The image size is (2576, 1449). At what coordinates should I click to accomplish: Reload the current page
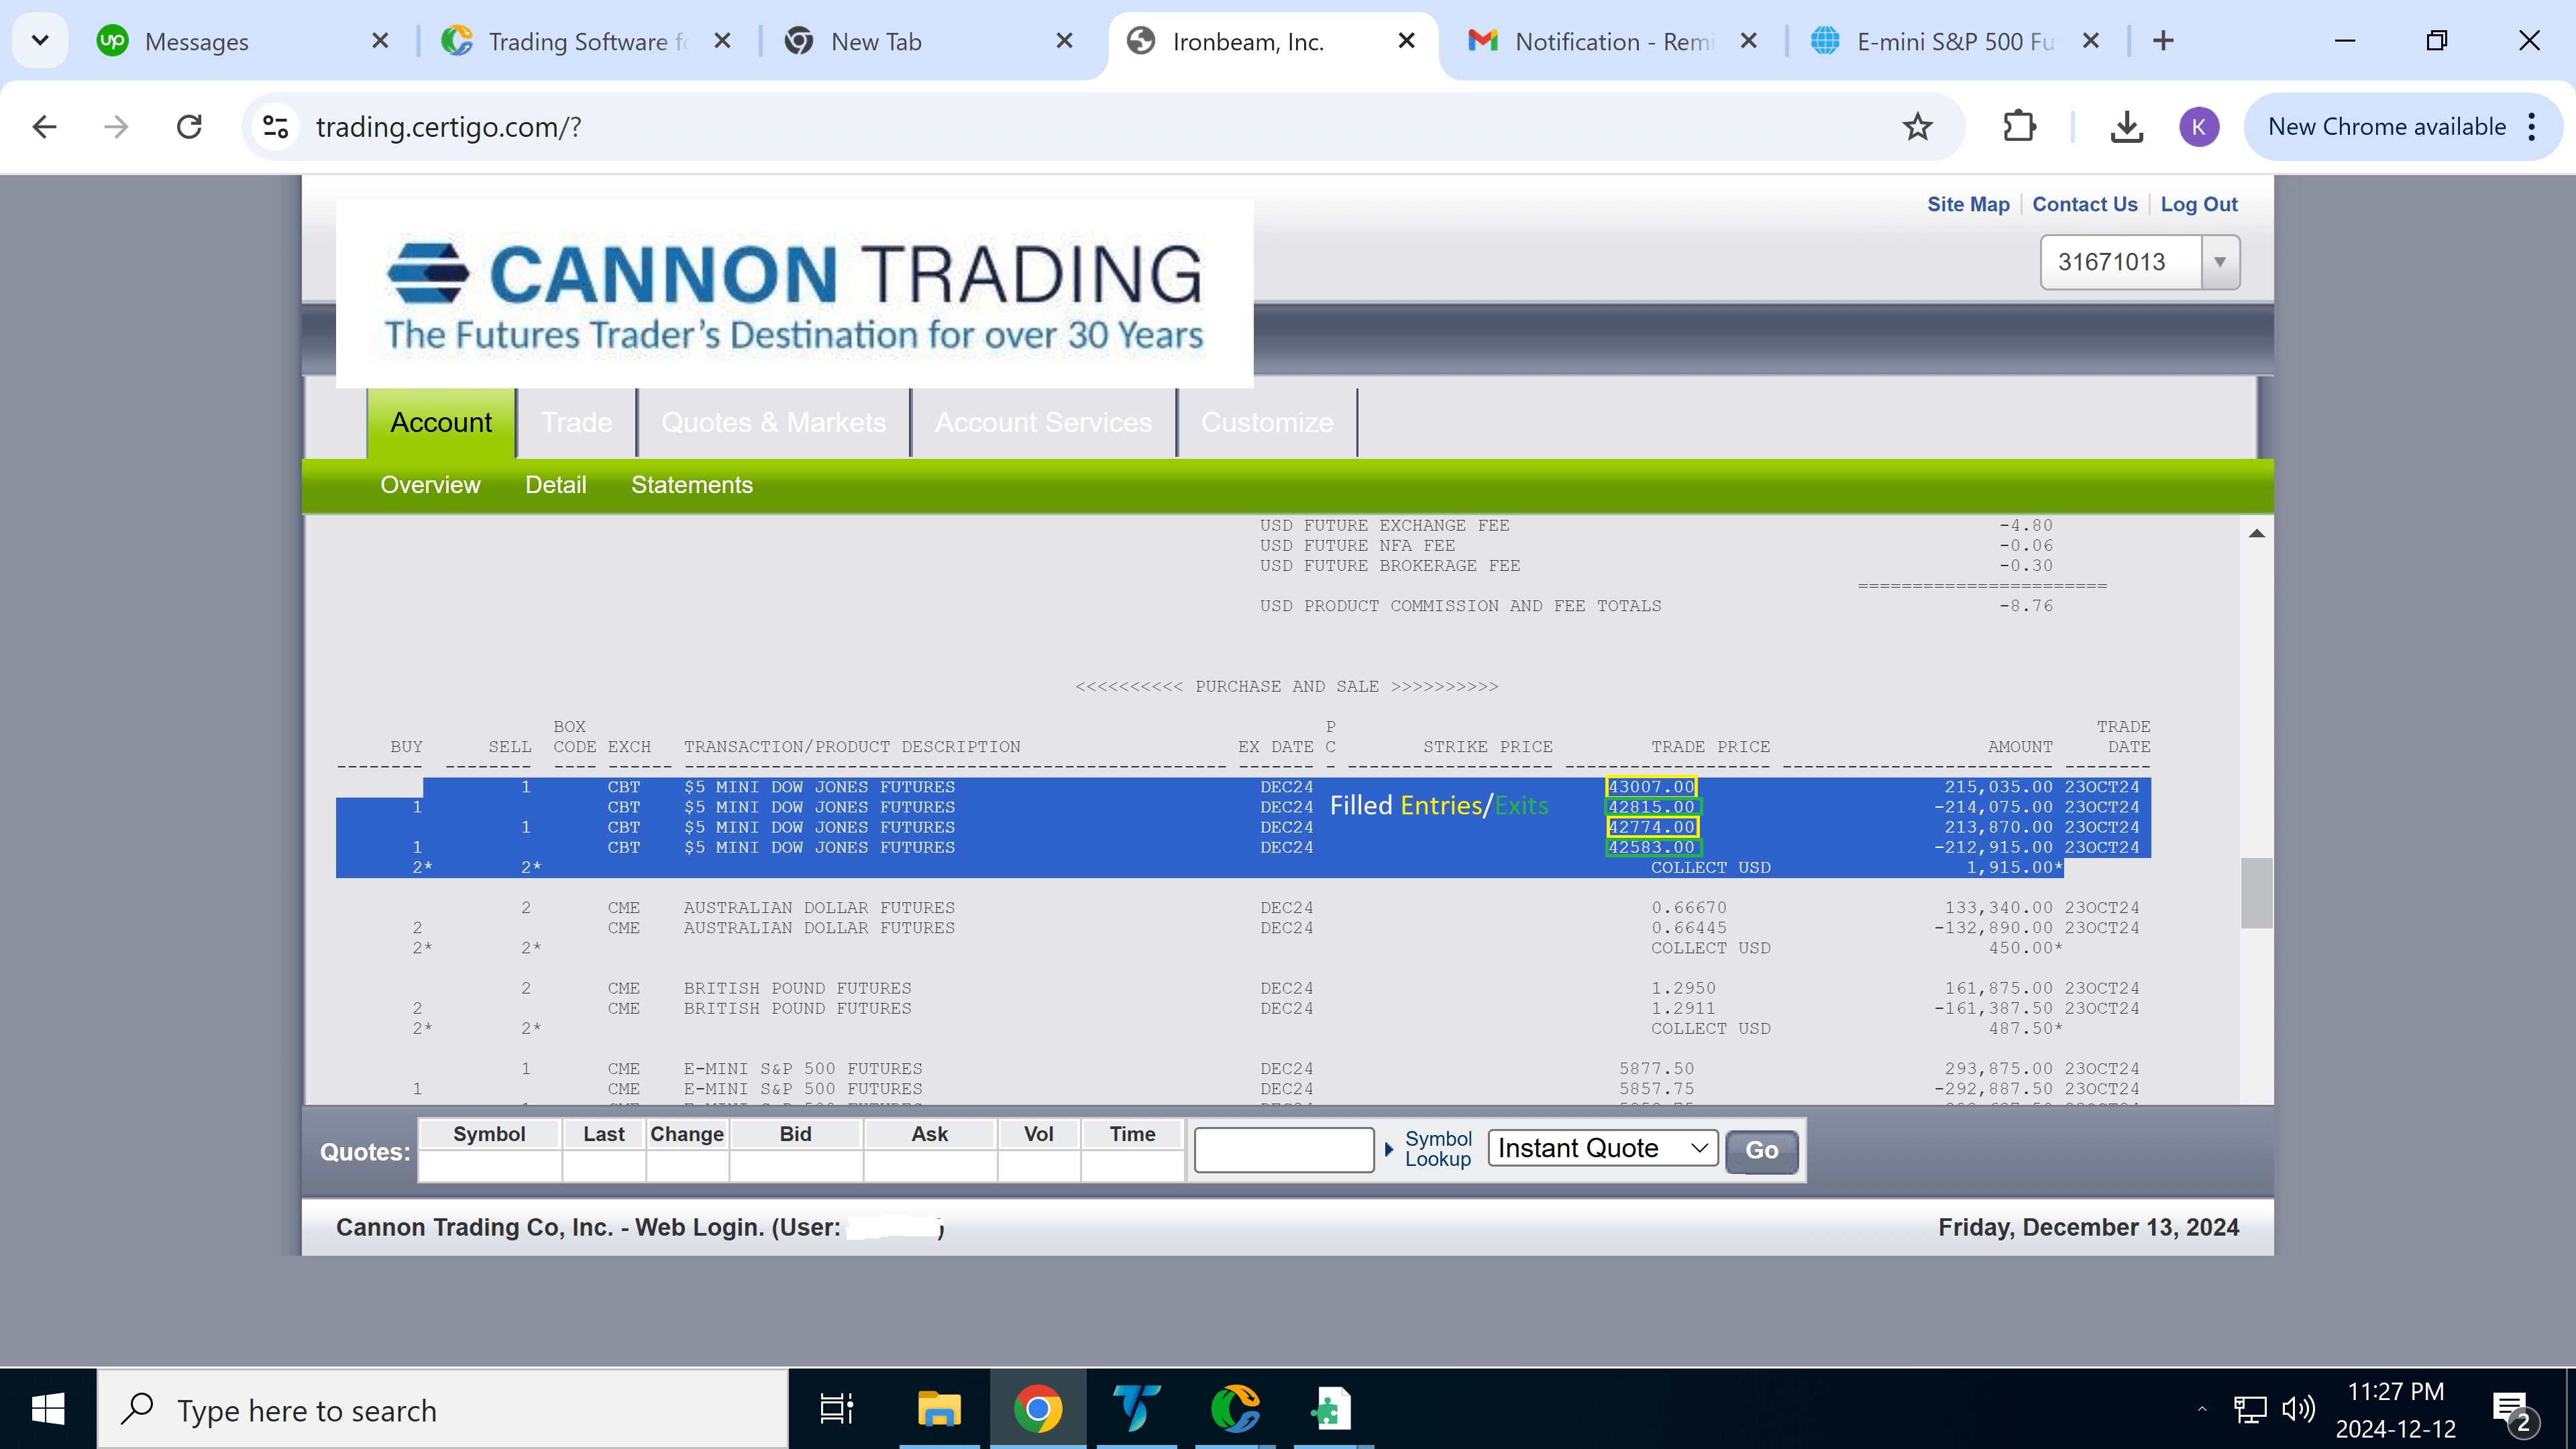[189, 127]
